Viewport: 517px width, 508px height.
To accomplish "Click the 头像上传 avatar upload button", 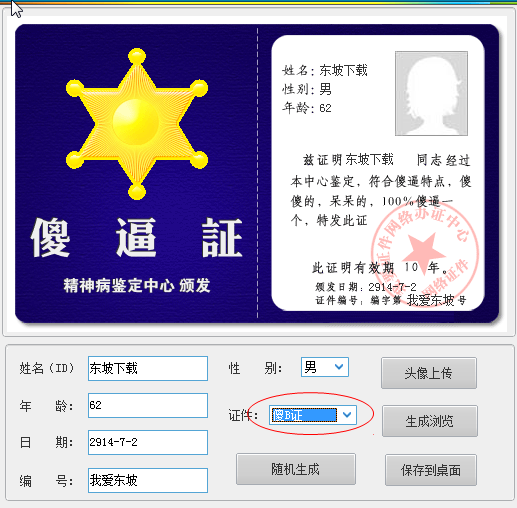I will (x=429, y=373).
